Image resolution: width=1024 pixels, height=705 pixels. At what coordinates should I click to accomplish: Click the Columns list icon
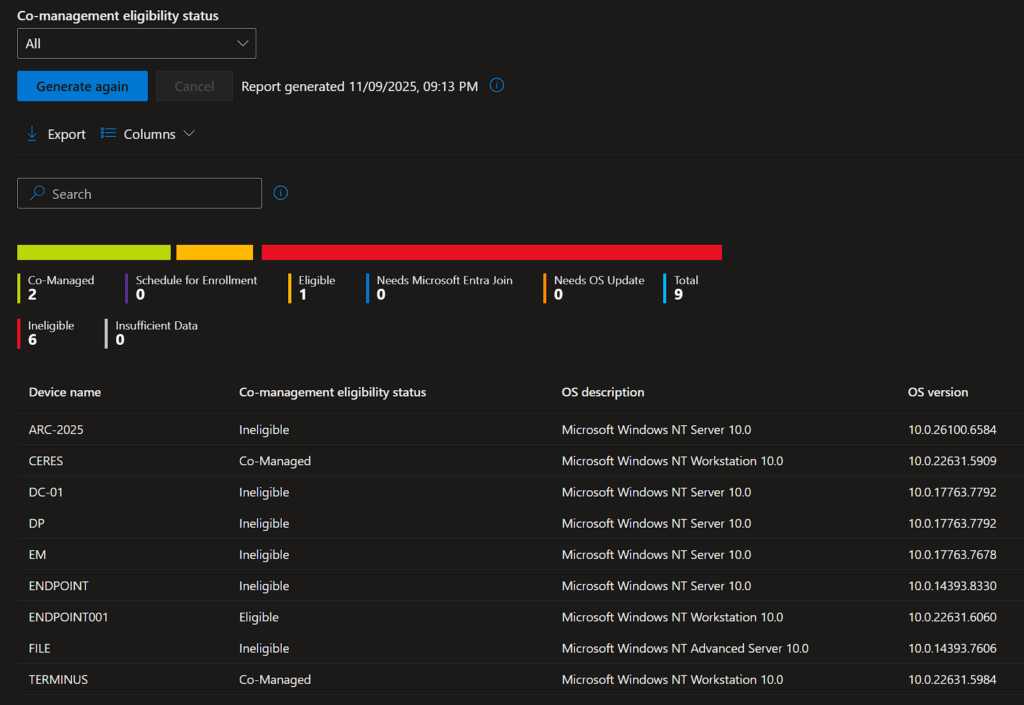pyautogui.click(x=109, y=134)
